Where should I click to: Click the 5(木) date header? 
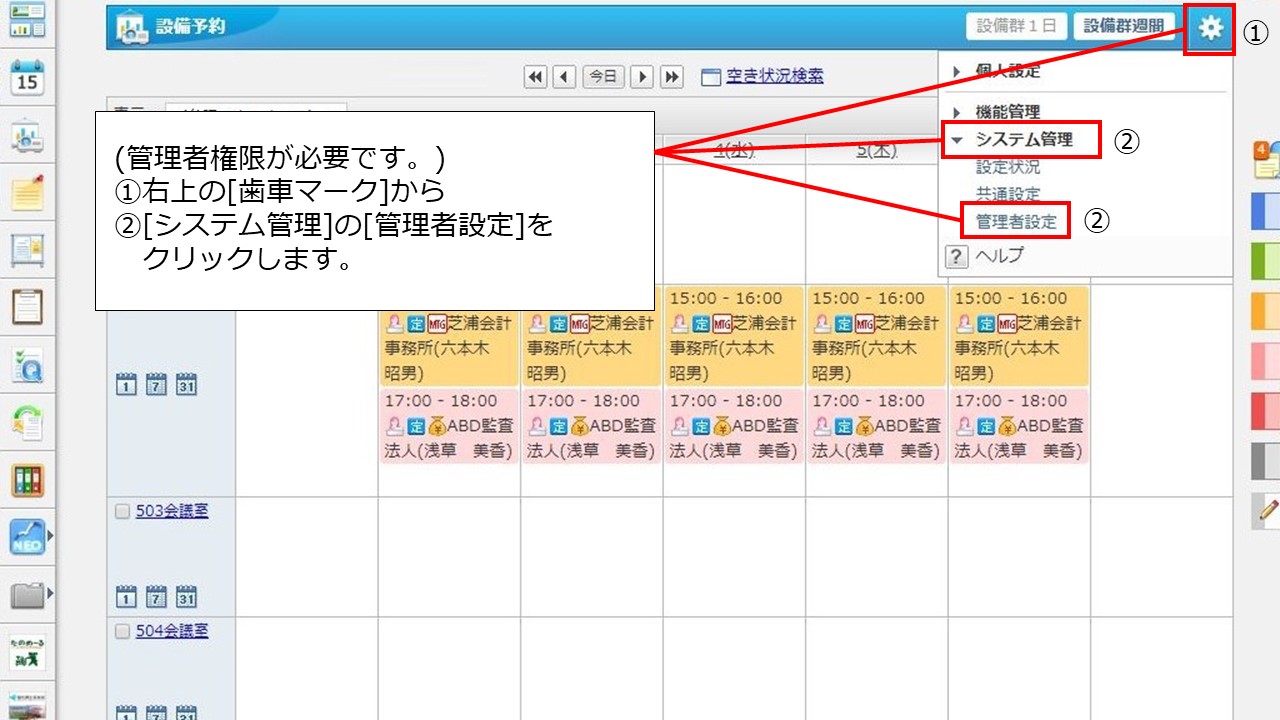point(876,150)
